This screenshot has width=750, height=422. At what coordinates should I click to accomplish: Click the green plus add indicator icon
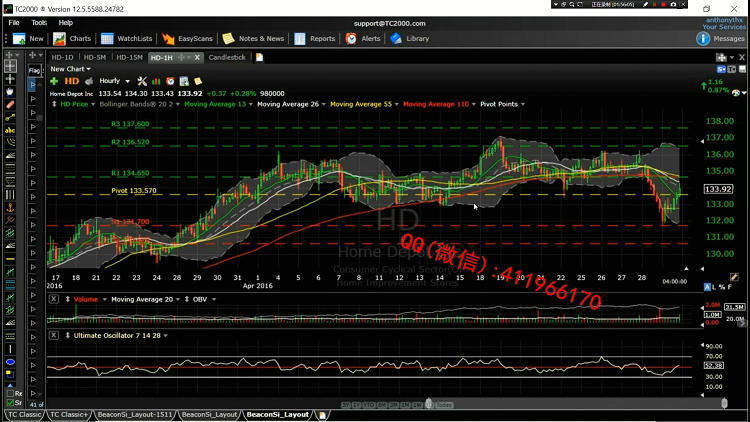(x=54, y=81)
